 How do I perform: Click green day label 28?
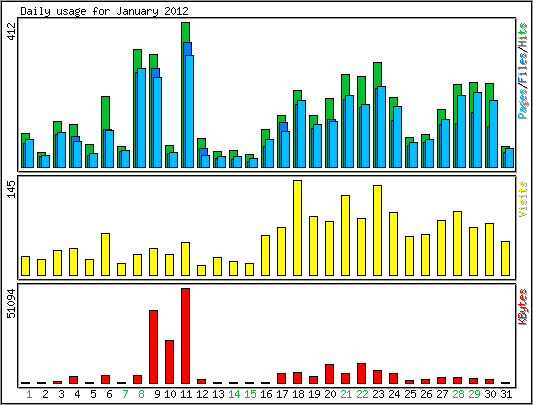[458, 394]
